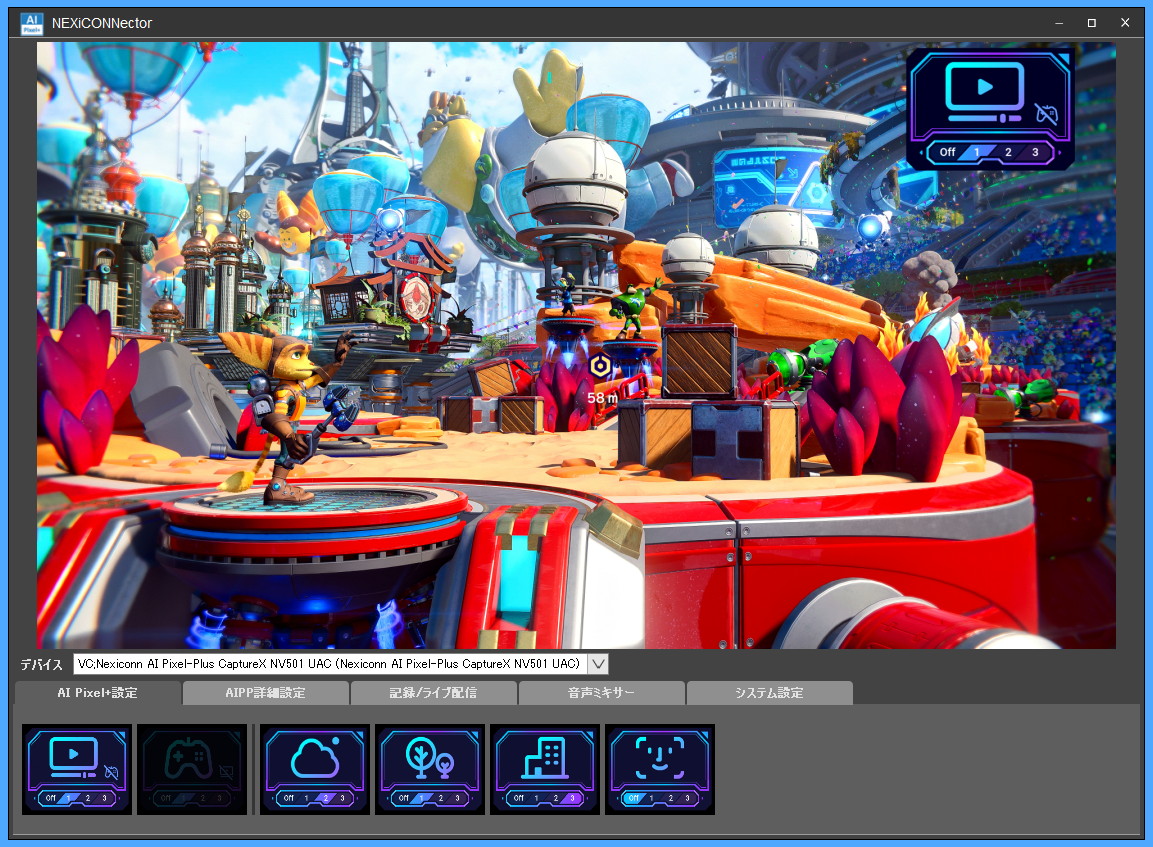
Task: Set video mode card level to Off
Action: (51, 798)
